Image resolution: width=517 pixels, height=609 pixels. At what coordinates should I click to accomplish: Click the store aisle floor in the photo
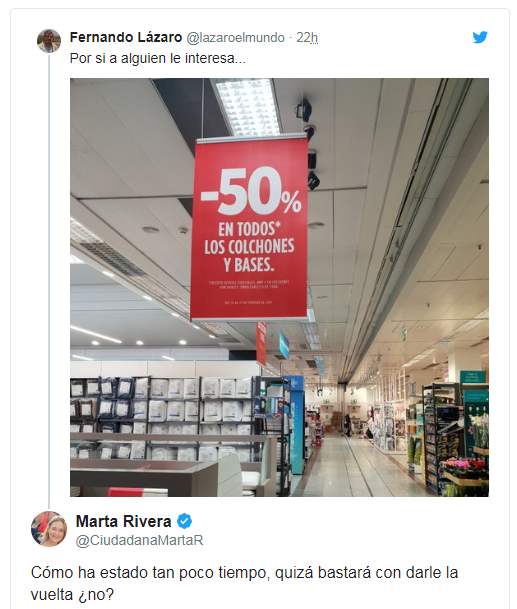[361, 466]
